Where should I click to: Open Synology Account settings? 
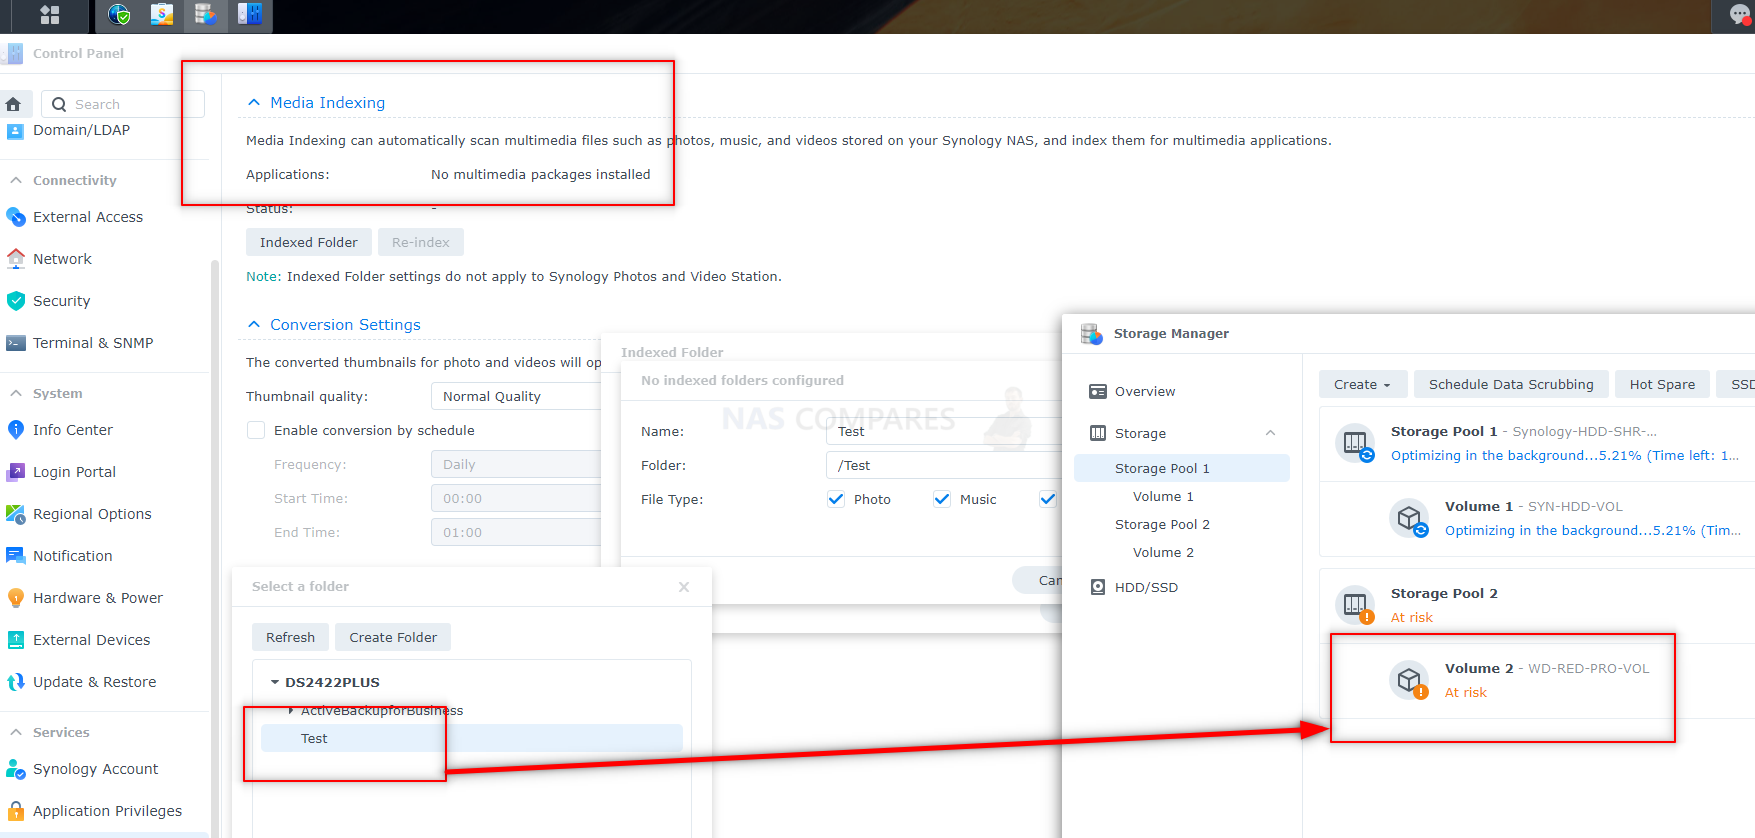click(x=95, y=769)
